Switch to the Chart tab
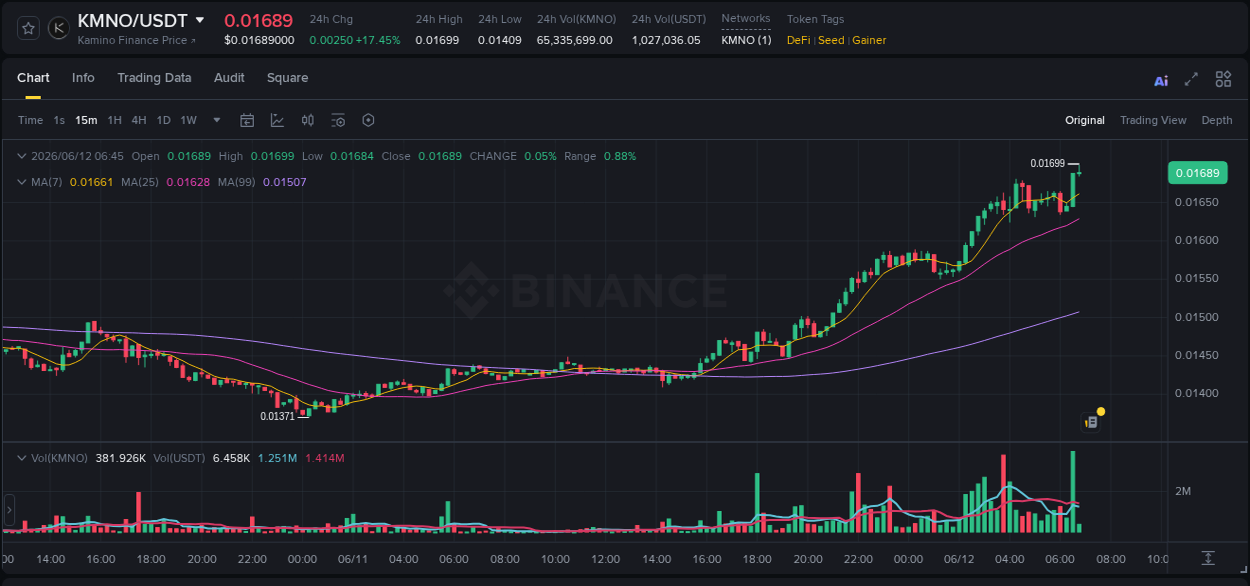The width and height of the screenshot is (1250, 586). point(33,78)
